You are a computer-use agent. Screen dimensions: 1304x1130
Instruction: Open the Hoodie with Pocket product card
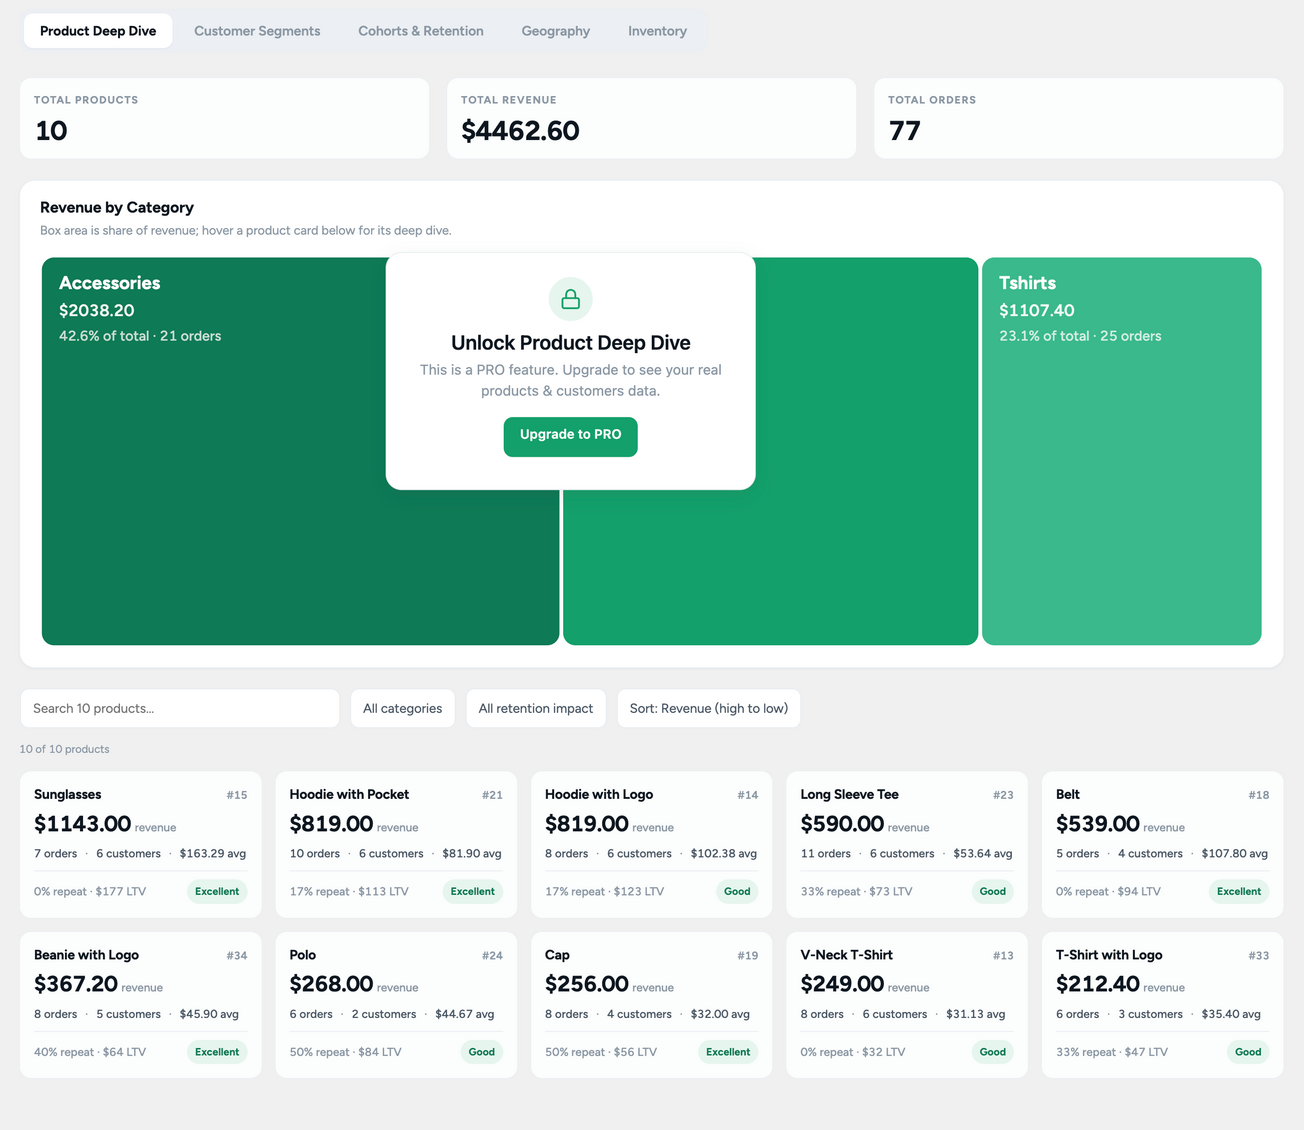tap(396, 844)
